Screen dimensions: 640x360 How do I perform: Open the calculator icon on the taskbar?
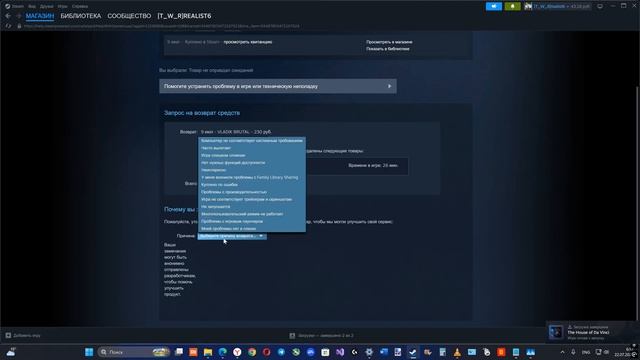[442, 352]
